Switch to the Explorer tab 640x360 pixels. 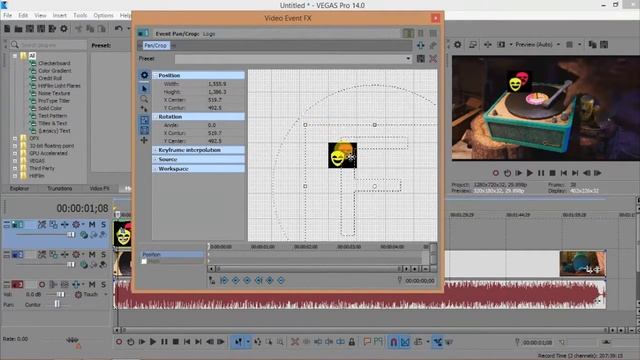[x=19, y=189]
